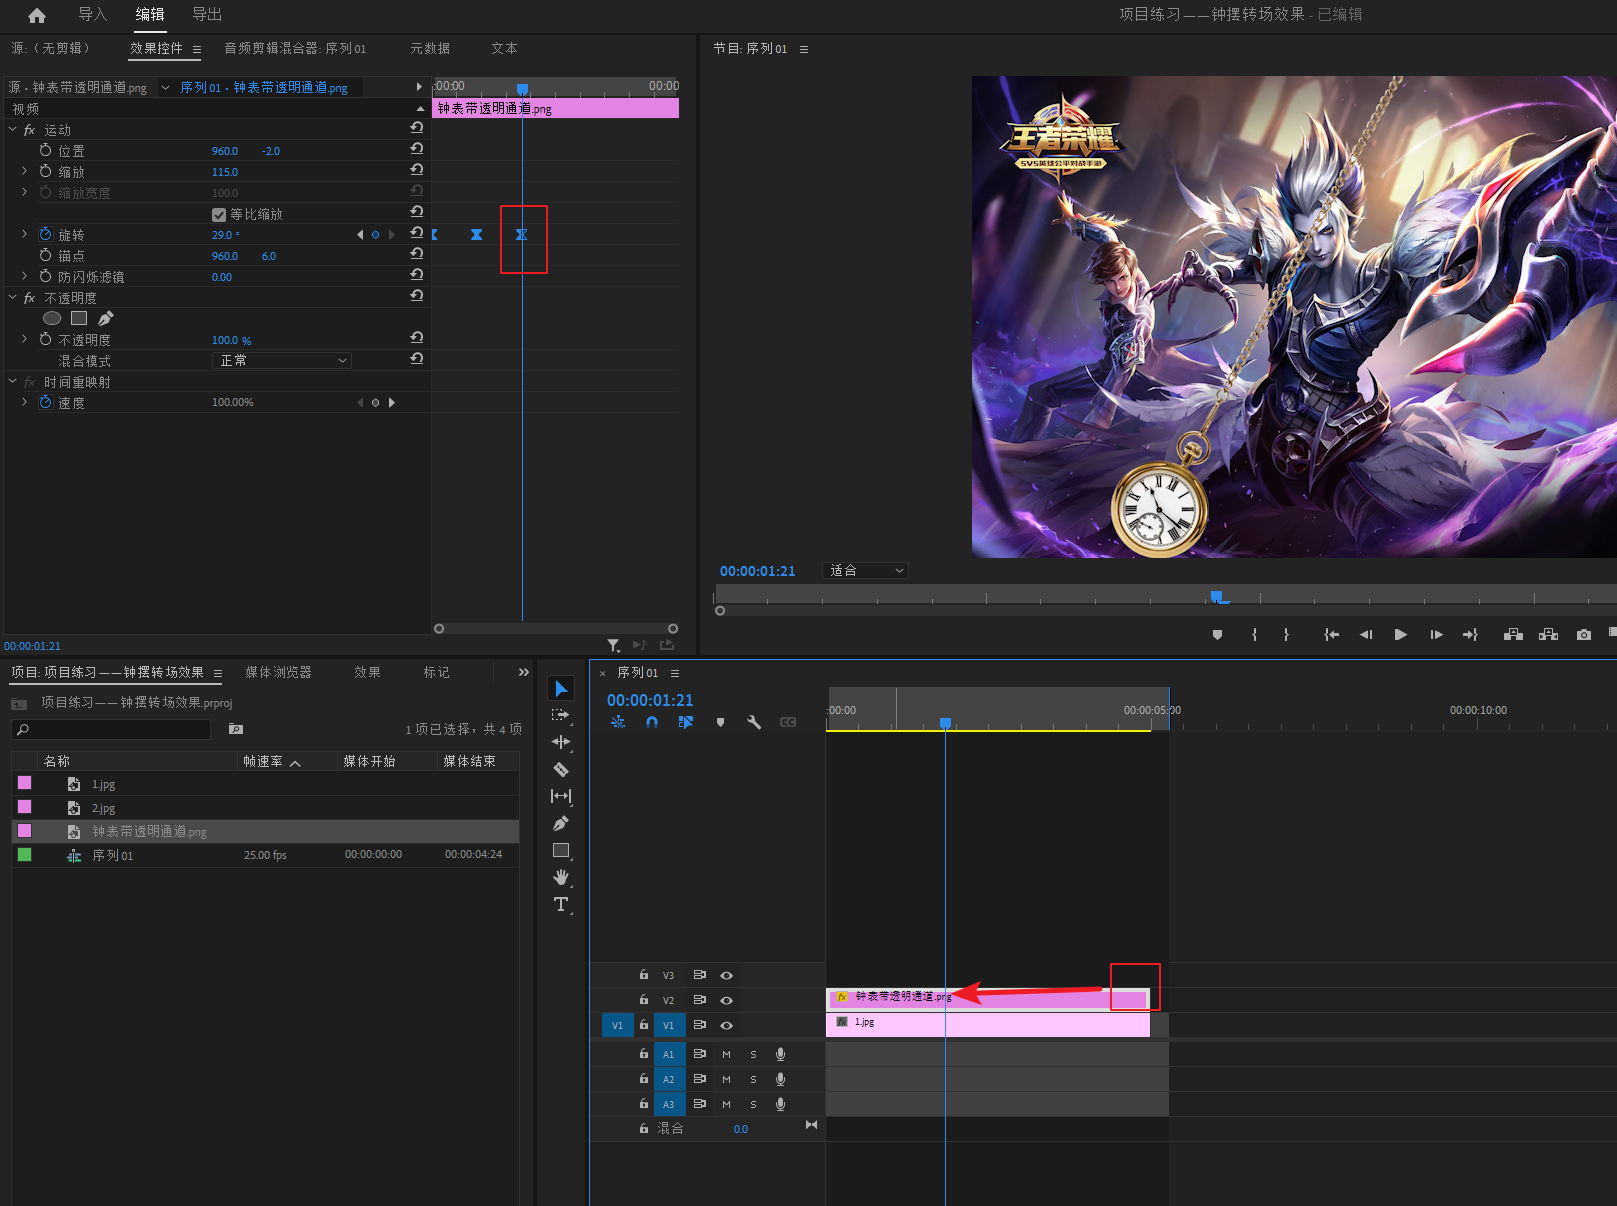Select the Hand tool
The height and width of the screenshot is (1206, 1617).
(x=561, y=877)
